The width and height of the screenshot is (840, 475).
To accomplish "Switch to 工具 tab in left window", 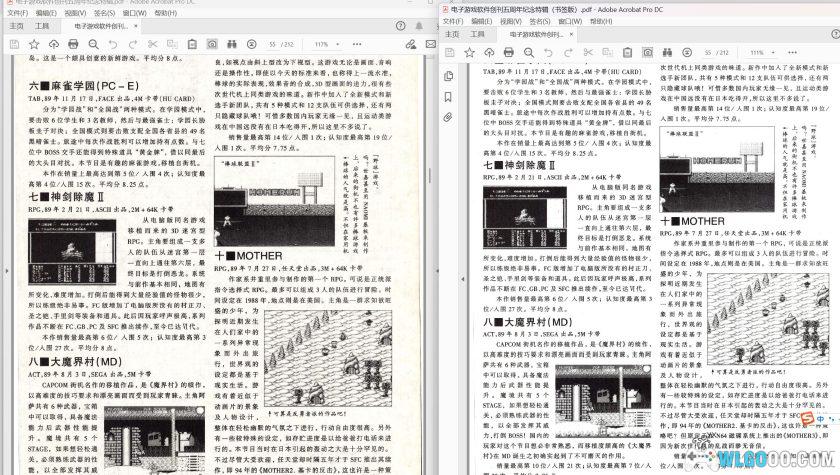I will click(x=42, y=26).
